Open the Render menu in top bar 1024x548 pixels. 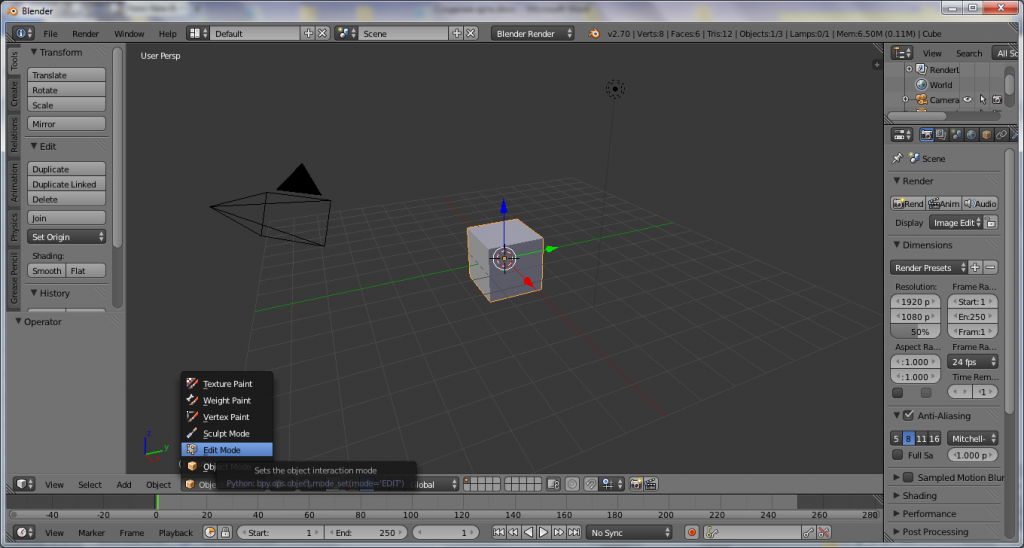[86, 34]
